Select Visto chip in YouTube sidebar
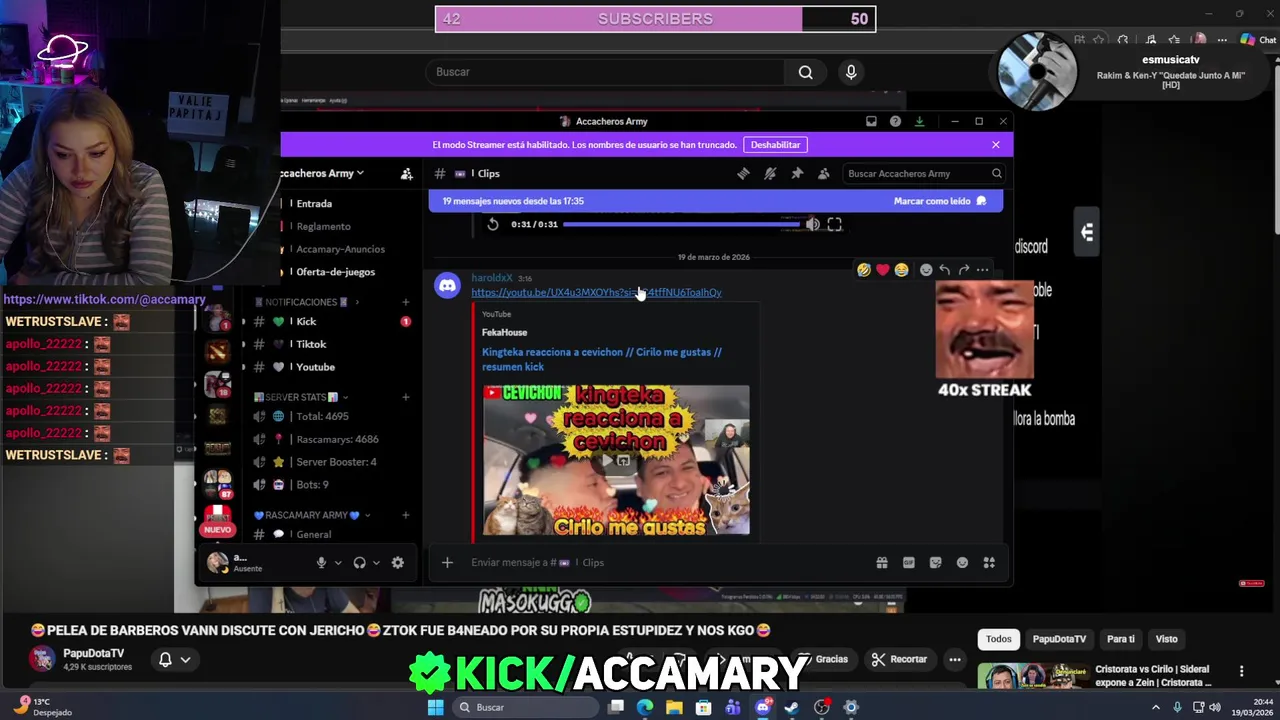Screen dimensions: 1280x720 pos(1167,639)
